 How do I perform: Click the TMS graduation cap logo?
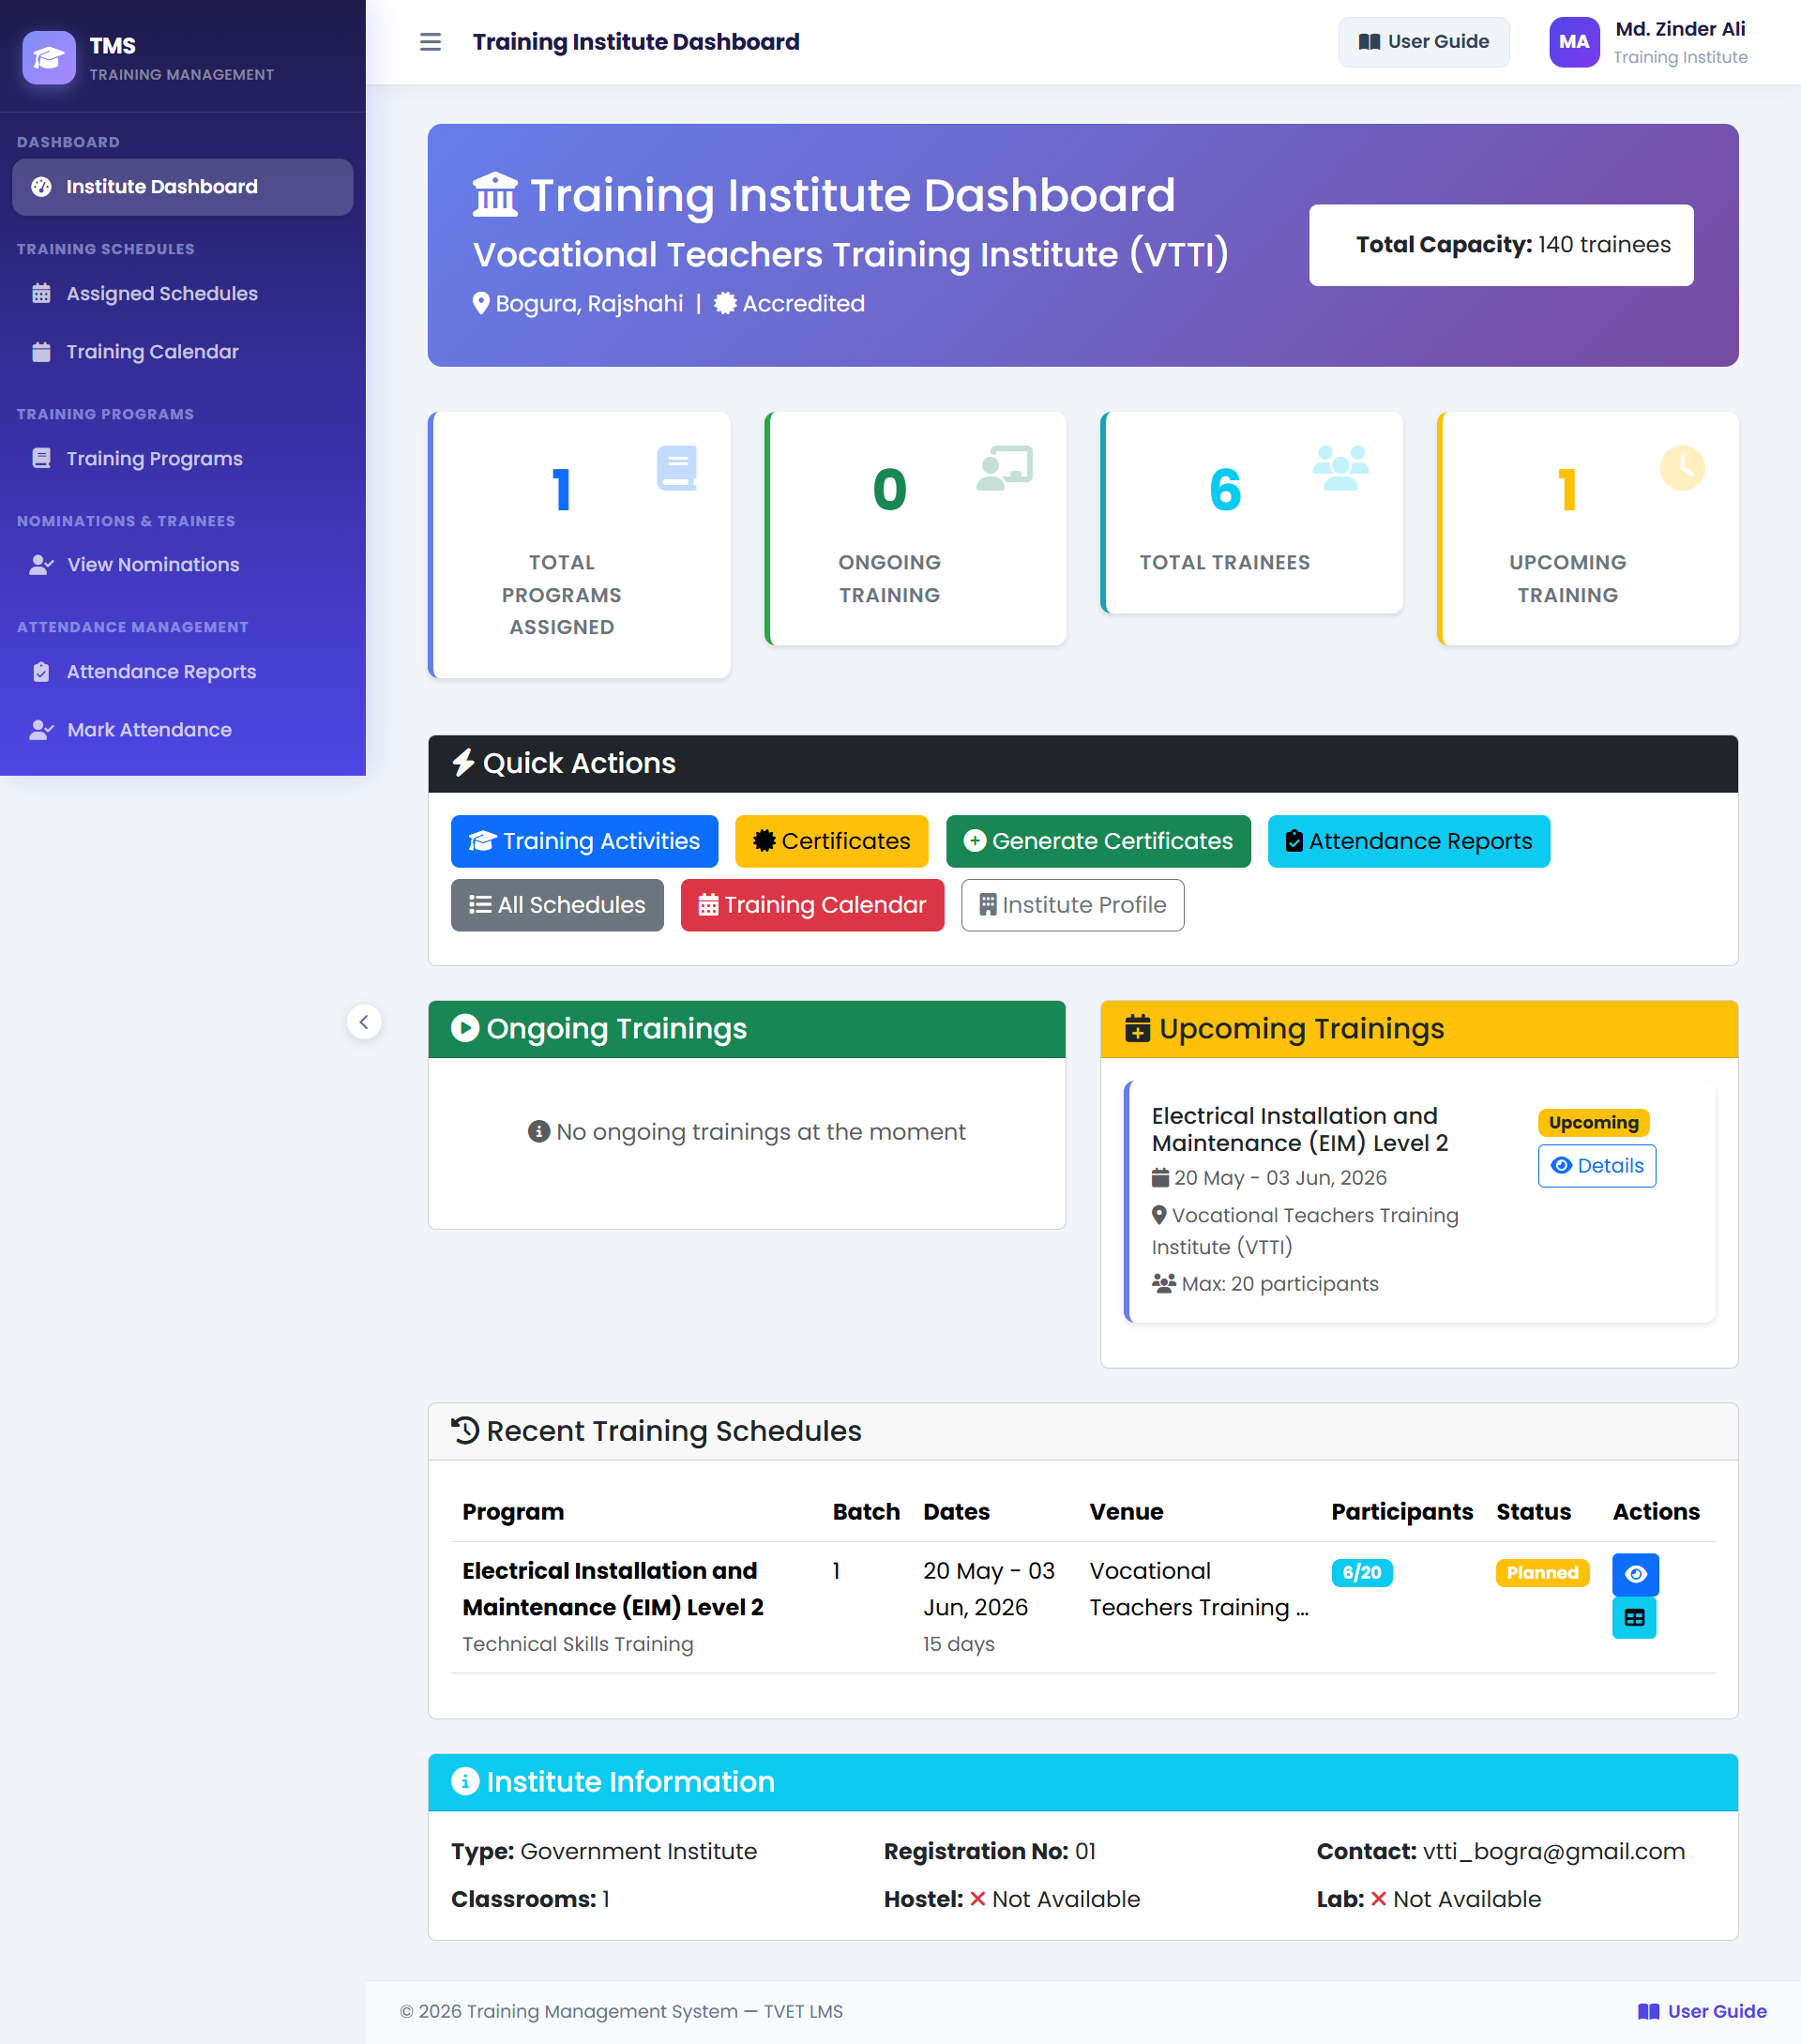click(49, 58)
